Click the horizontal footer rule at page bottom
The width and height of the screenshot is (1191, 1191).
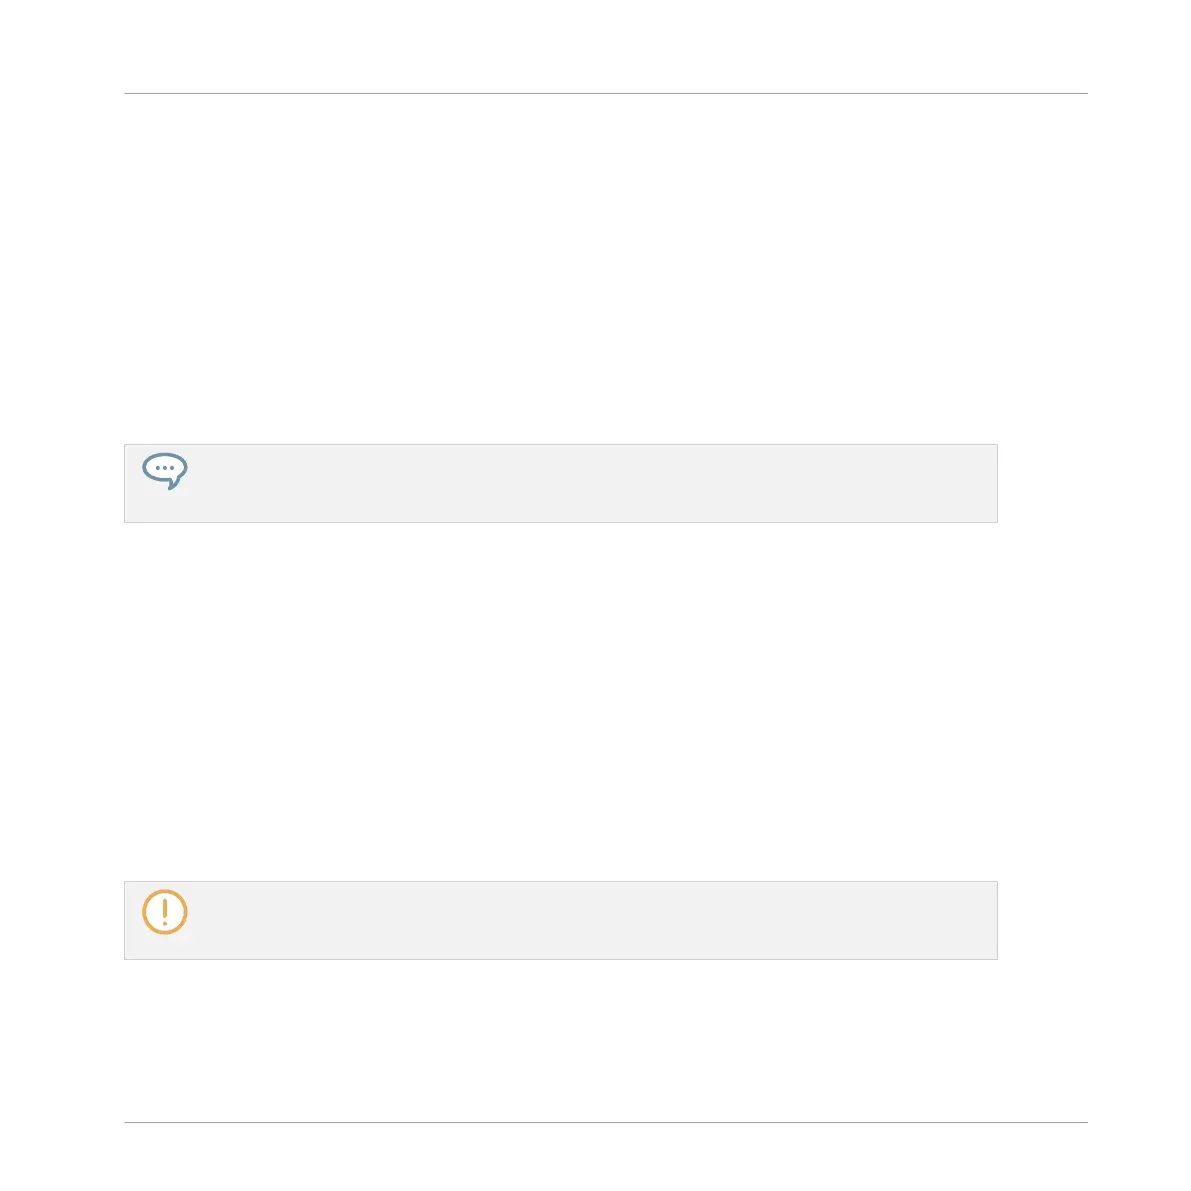606,1122
